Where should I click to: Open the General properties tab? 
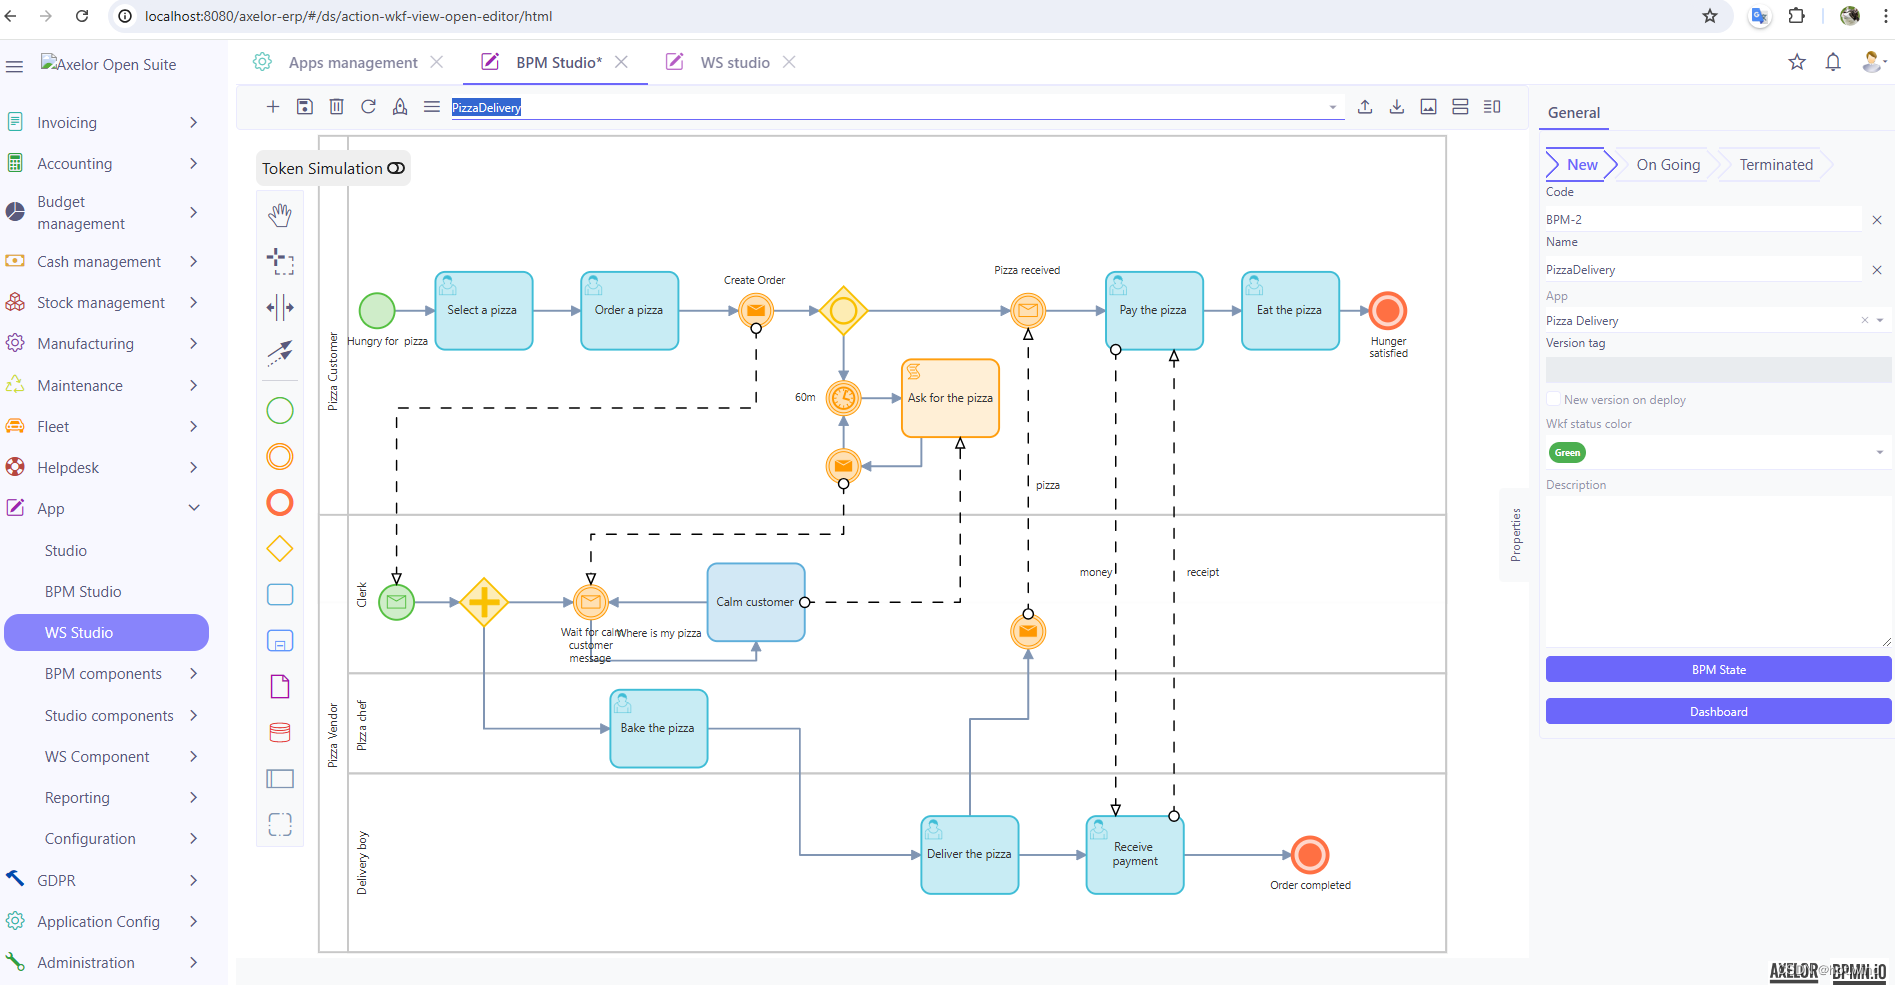1574,113
